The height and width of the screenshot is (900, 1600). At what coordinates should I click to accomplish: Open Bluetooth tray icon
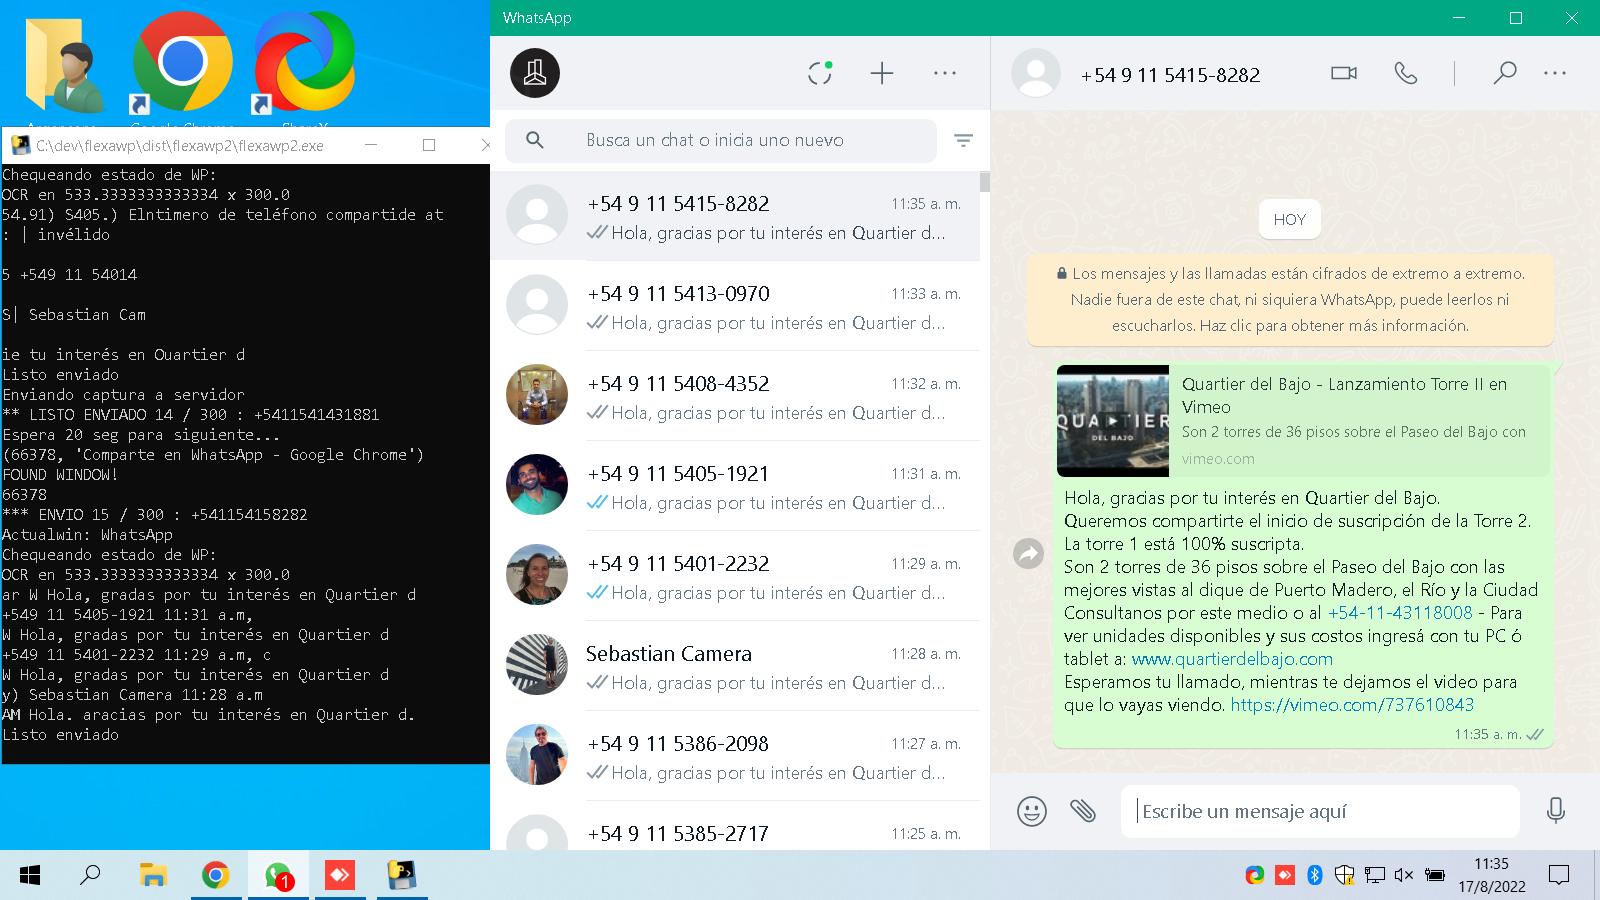1315,875
